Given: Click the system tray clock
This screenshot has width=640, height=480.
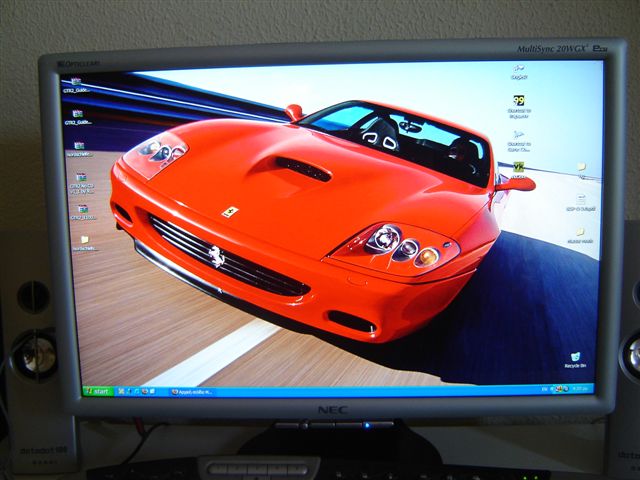Looking at the screenshot, I should click(x=582, y=389).
